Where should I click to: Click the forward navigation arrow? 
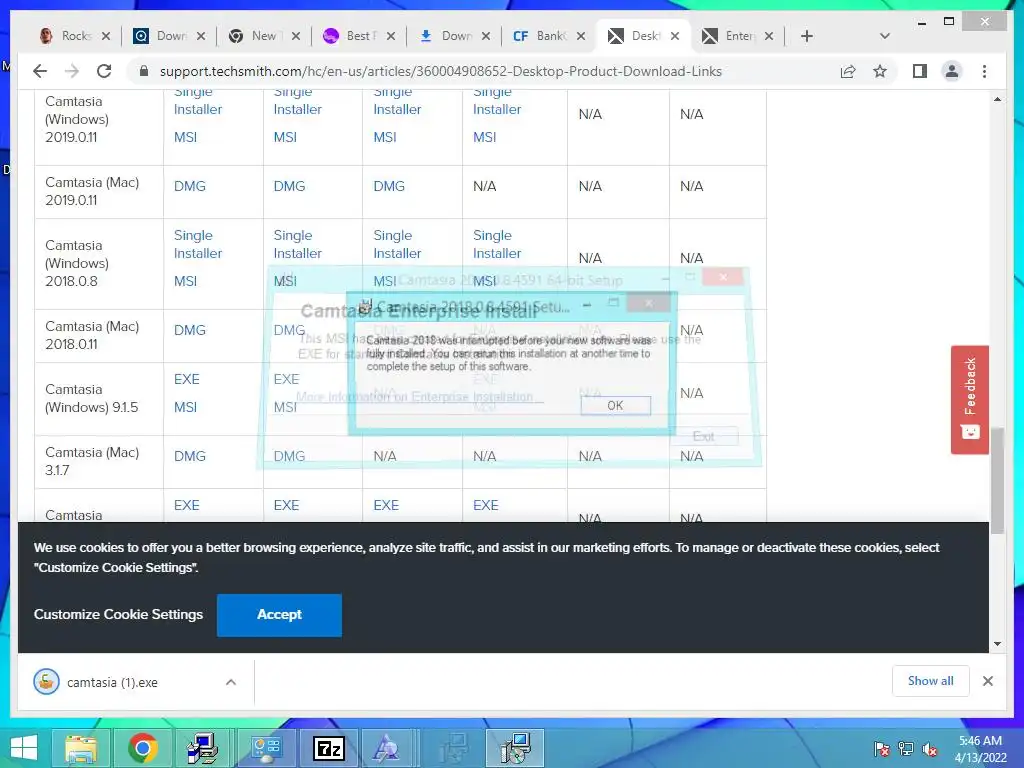point(72,71)
